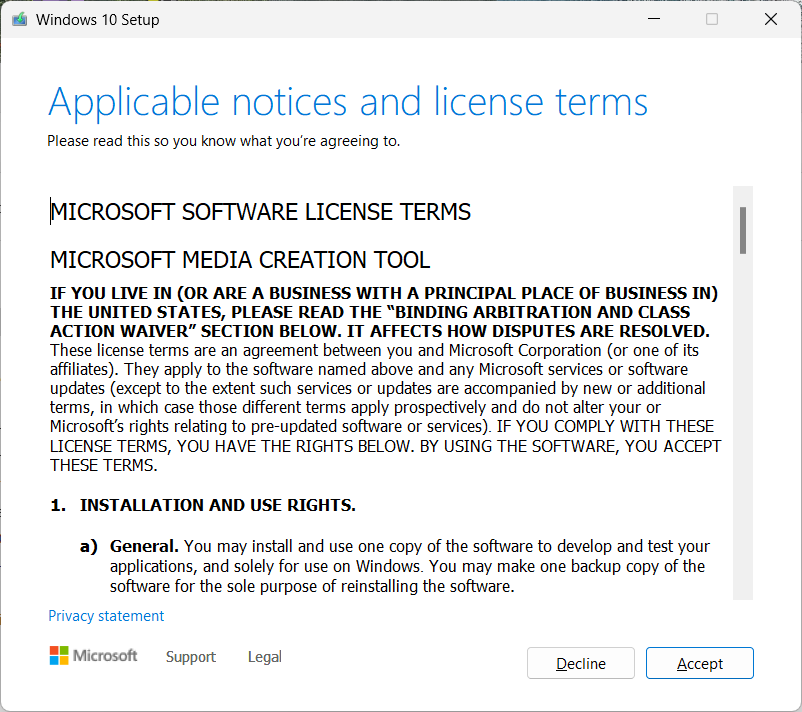Click the 'MICROSOFT MEDIA CREATION TOOL' heading
The image size is (802, 712).
[240, 260]
